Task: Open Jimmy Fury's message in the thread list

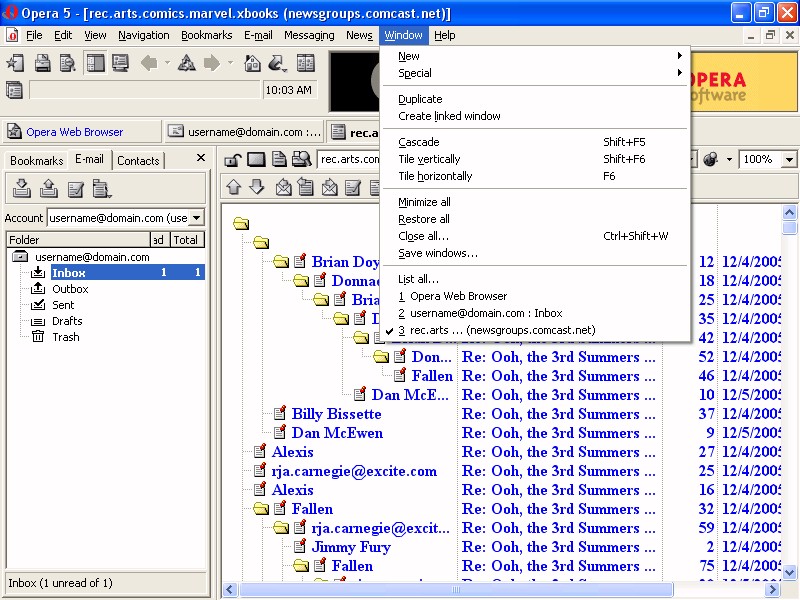Action: [351, 546]
